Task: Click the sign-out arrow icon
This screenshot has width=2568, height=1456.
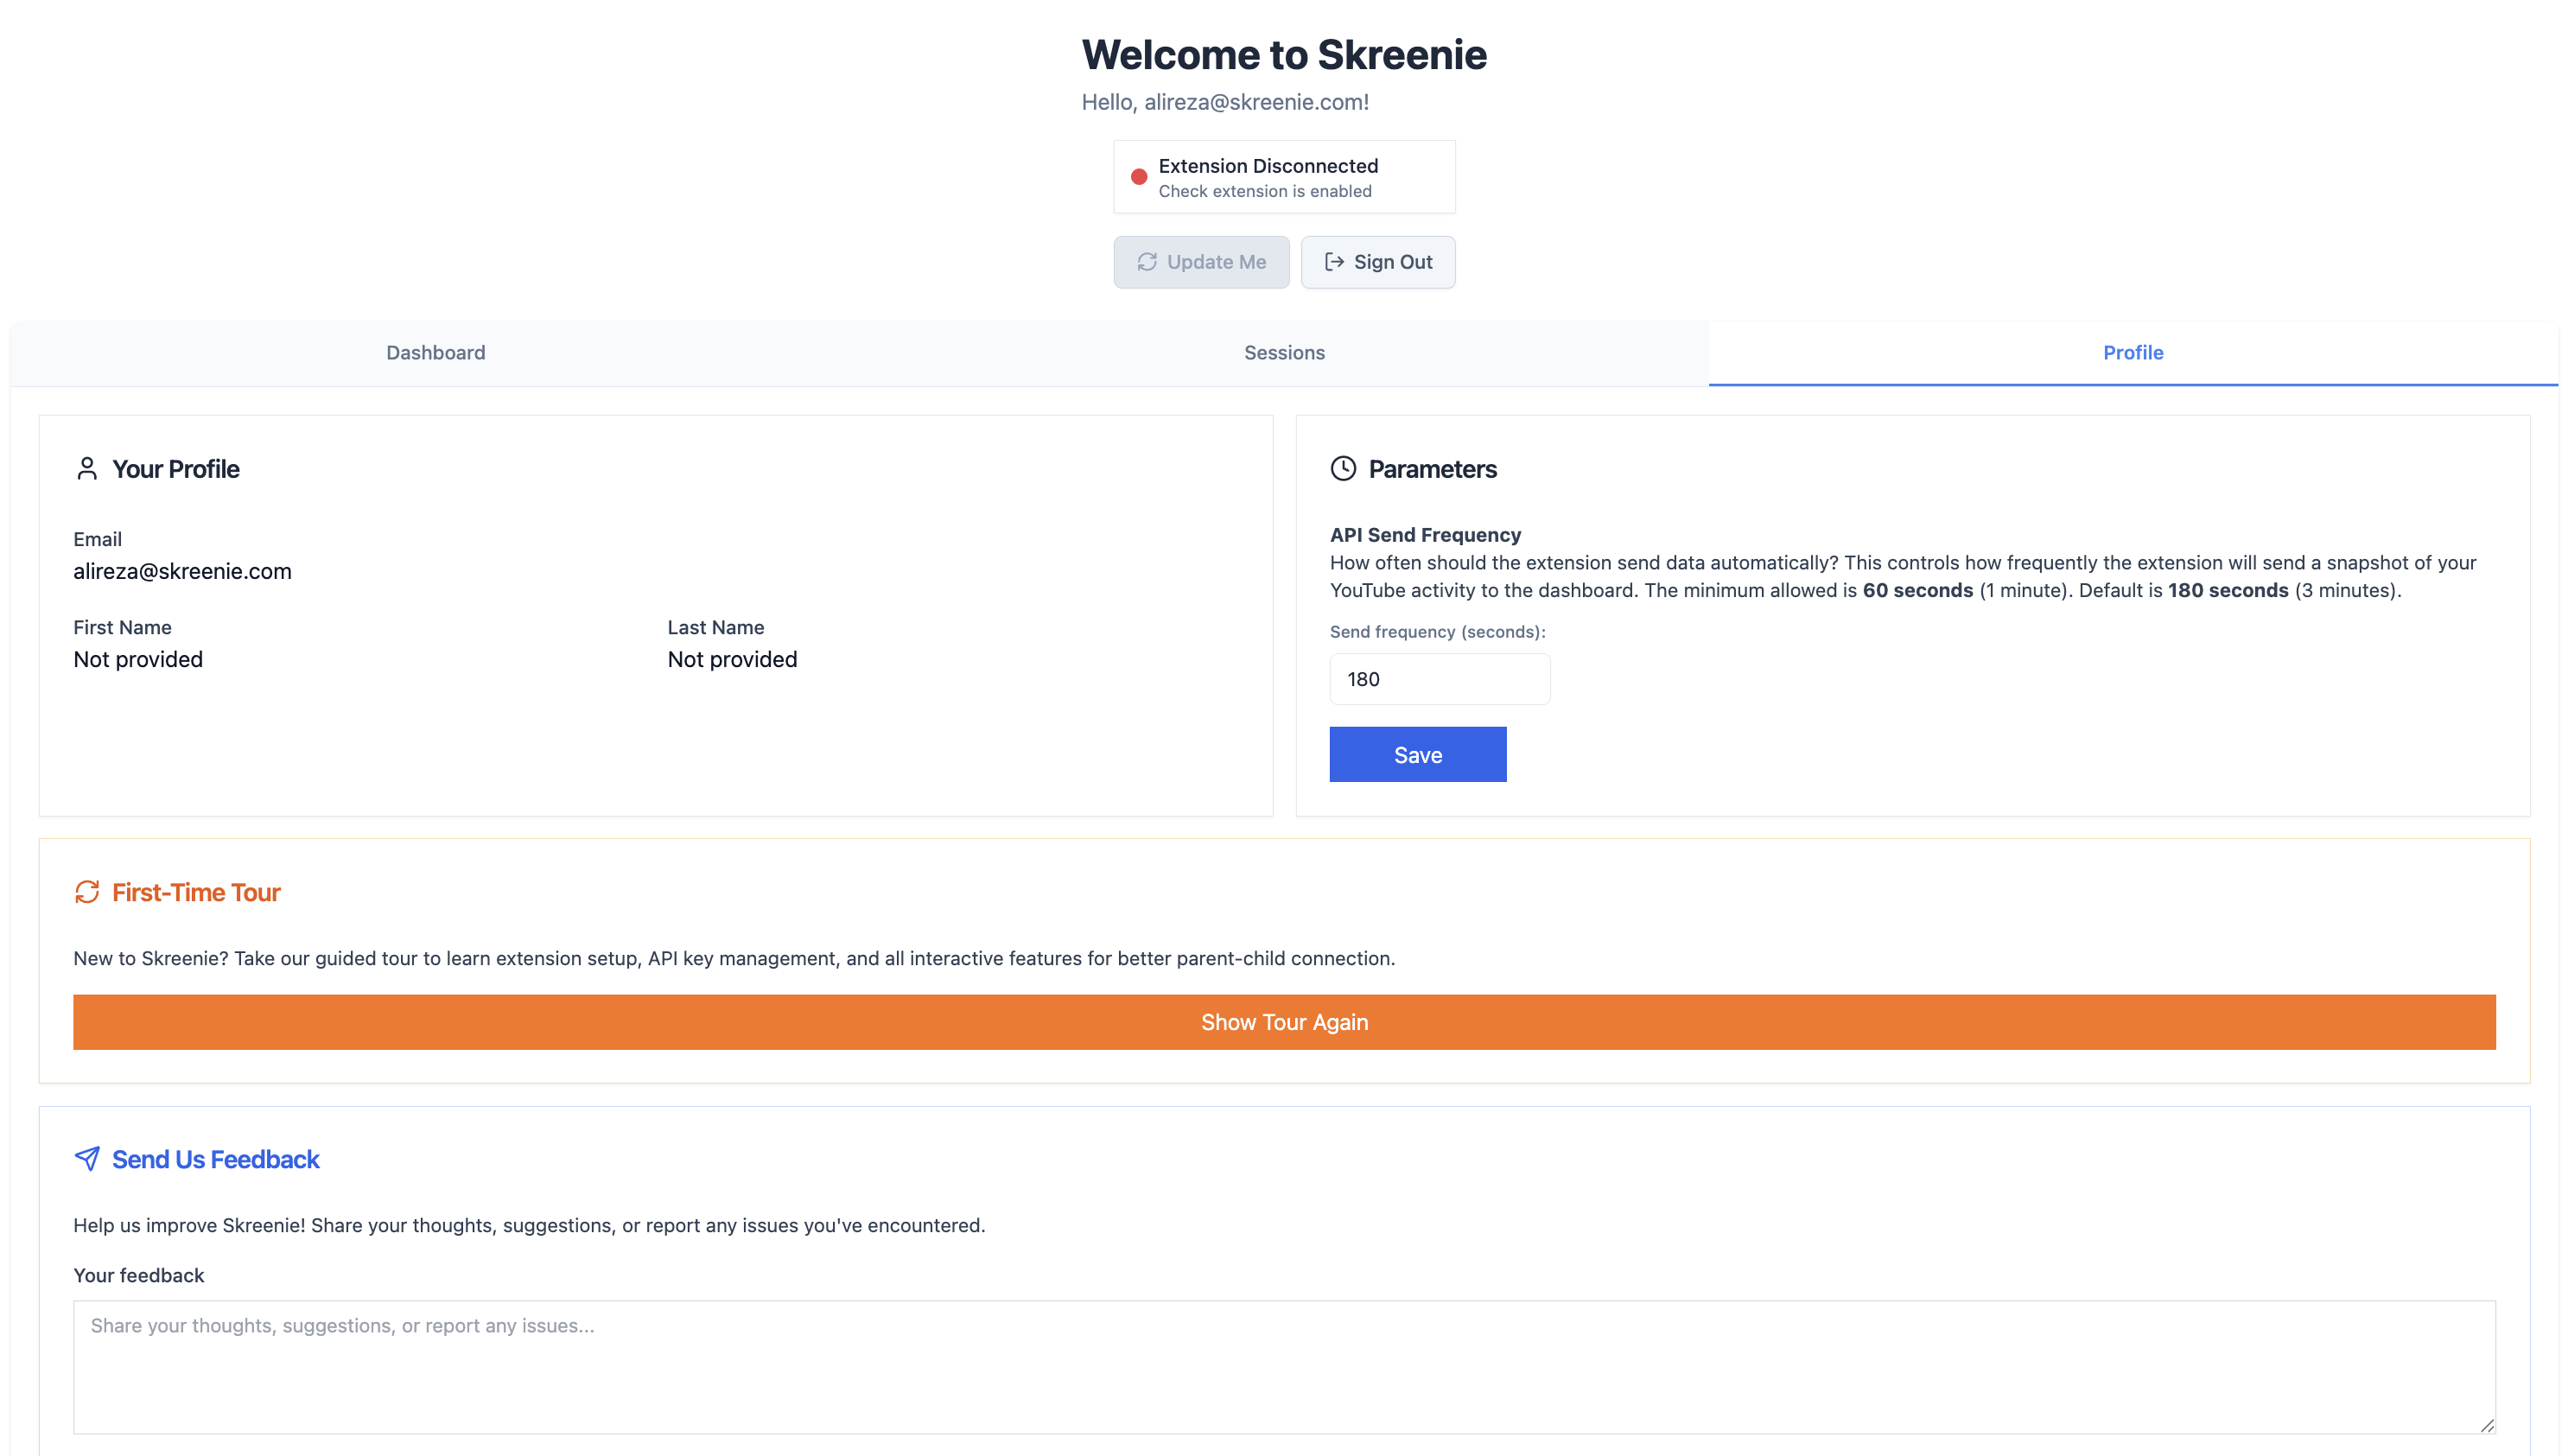Action: pos(1334,262)
